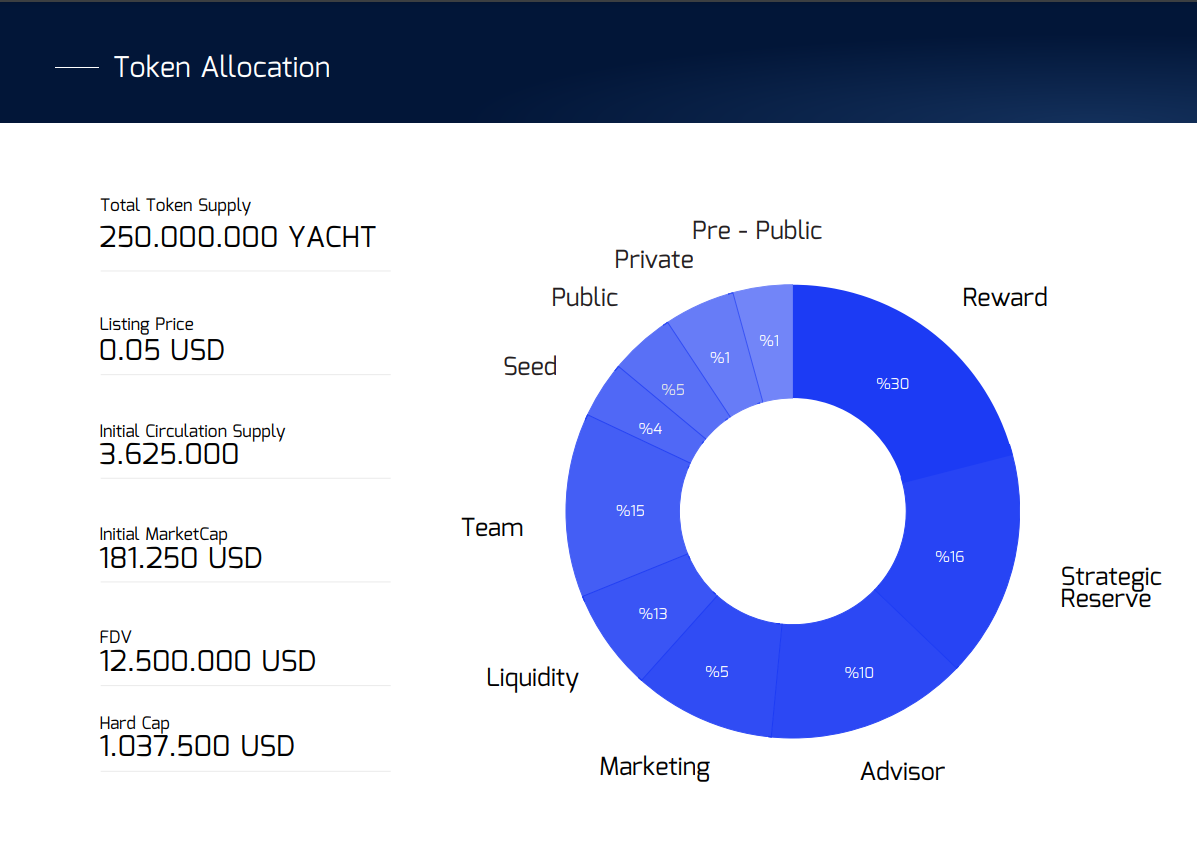Image resolution: width=1197 pixels, height=849 pixels.
Task: Select the Strategic Reserve %16 slice
Action: click(950, 557)
